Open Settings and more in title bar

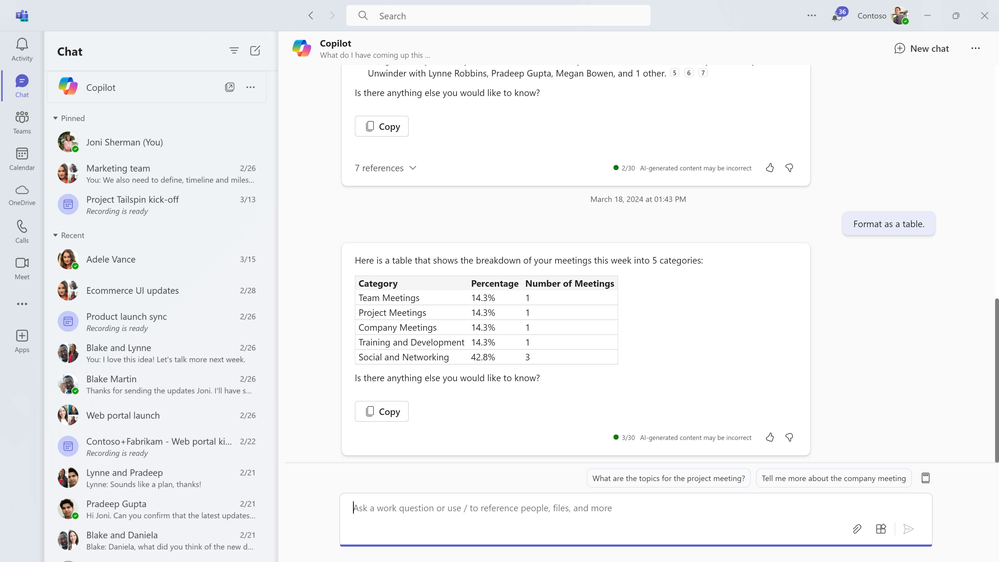(x=811, y=15)
